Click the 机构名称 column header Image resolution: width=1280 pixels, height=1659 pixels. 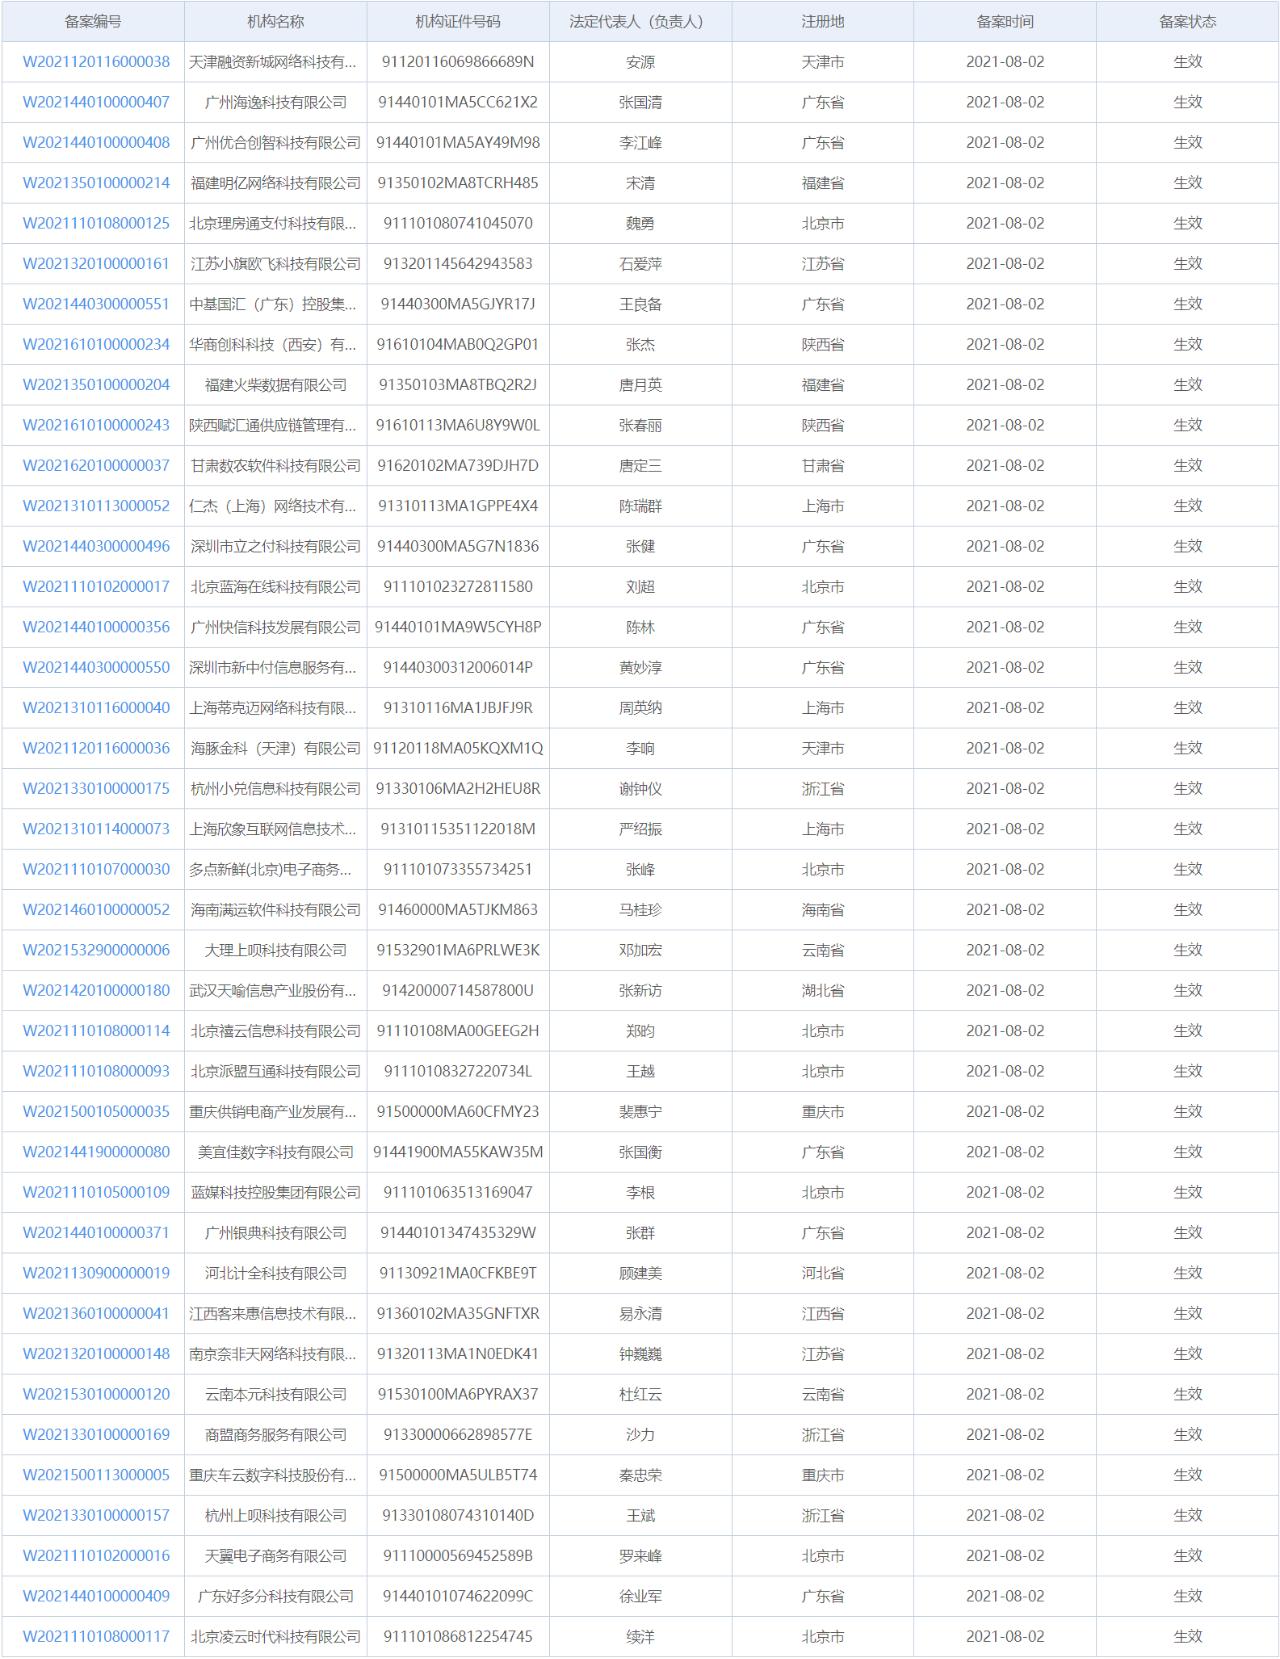(x=276, y=21)
